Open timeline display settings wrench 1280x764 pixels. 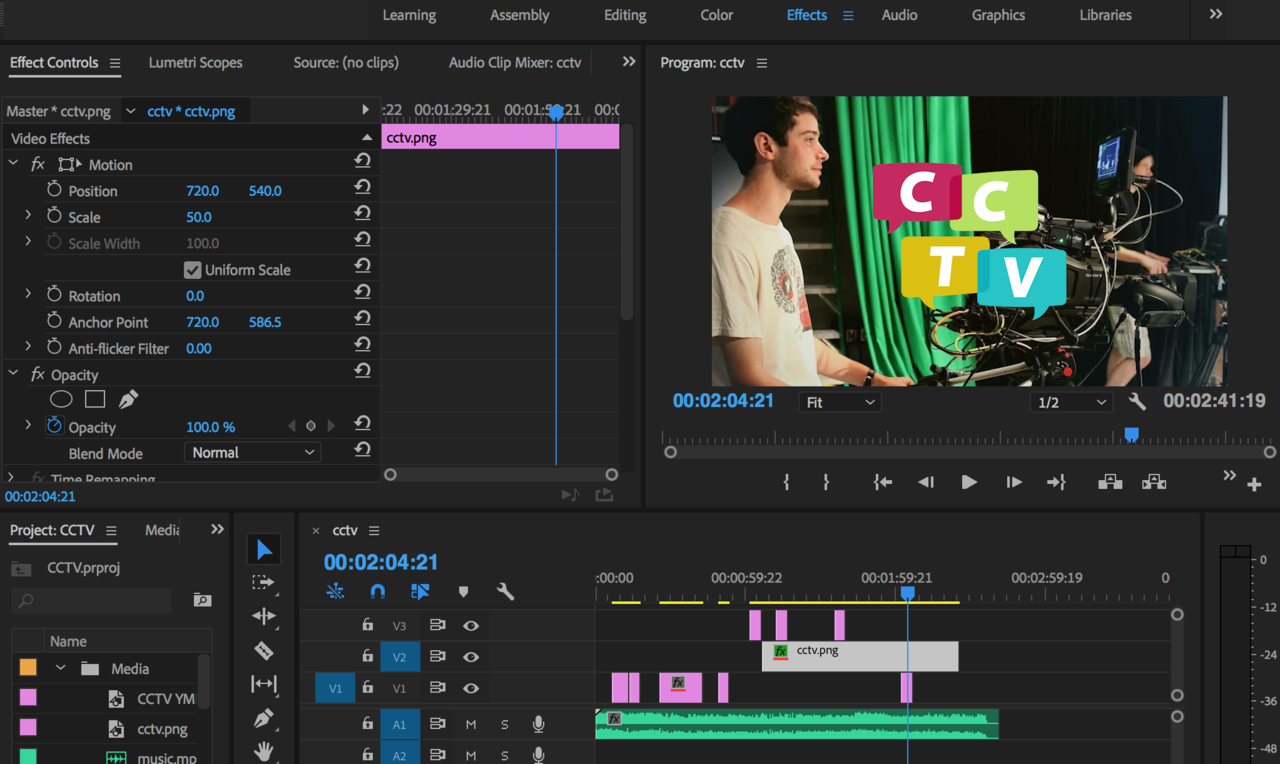pyautogui.click(x=506, y=592)
